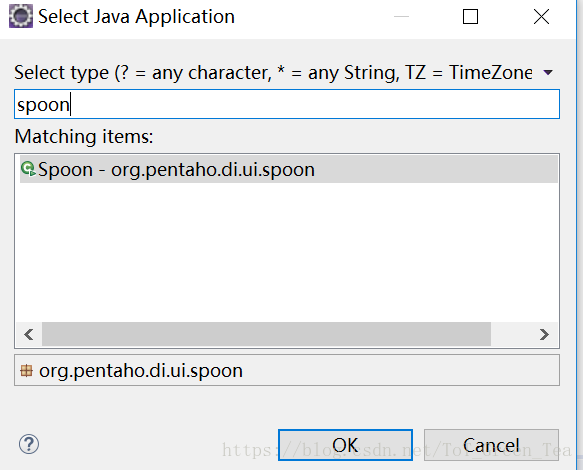Click the right arrow of horizontal scrollbar

coord(544,334)
